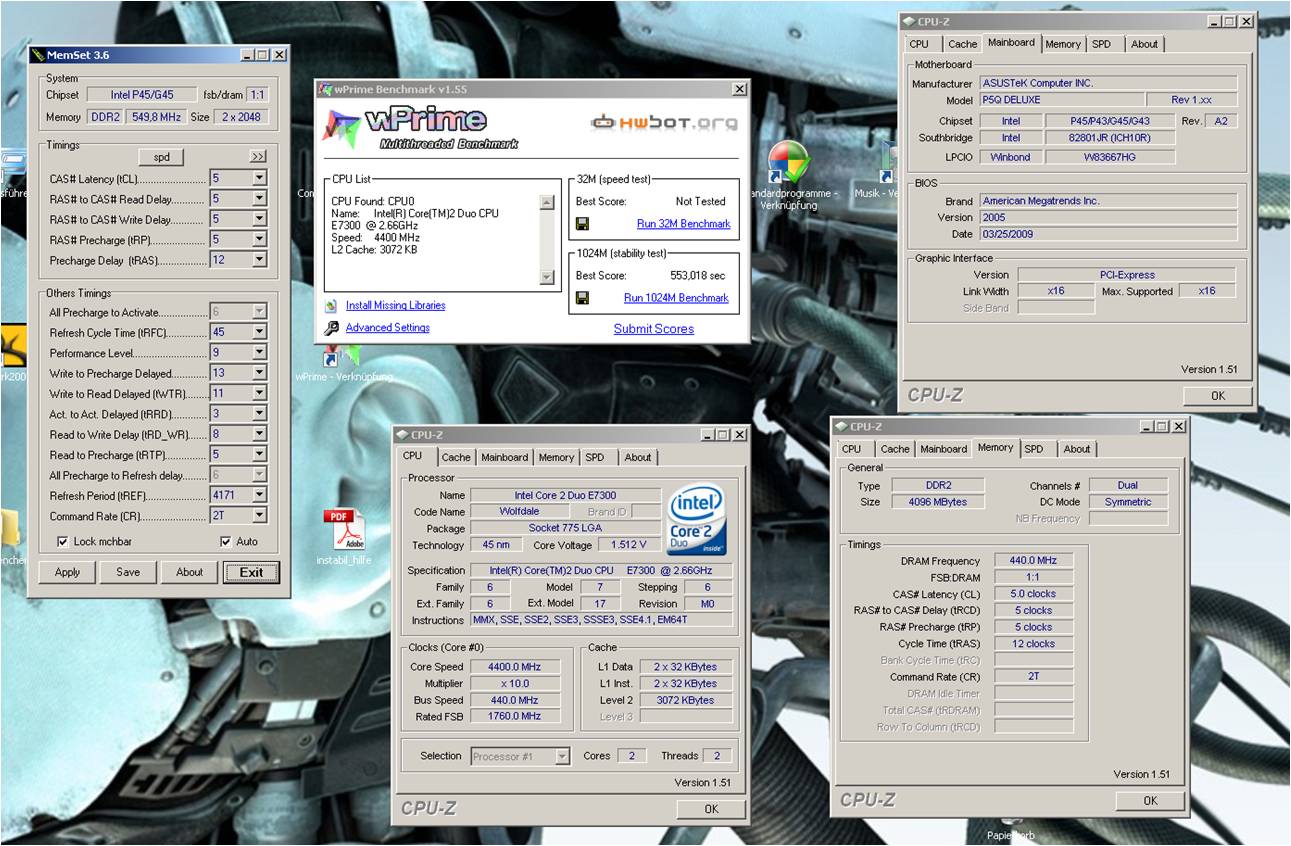Open the Write to Precharge Delayed dropdown
Viewport: 1291px width, 846px height.
click(x=259, y=373)
